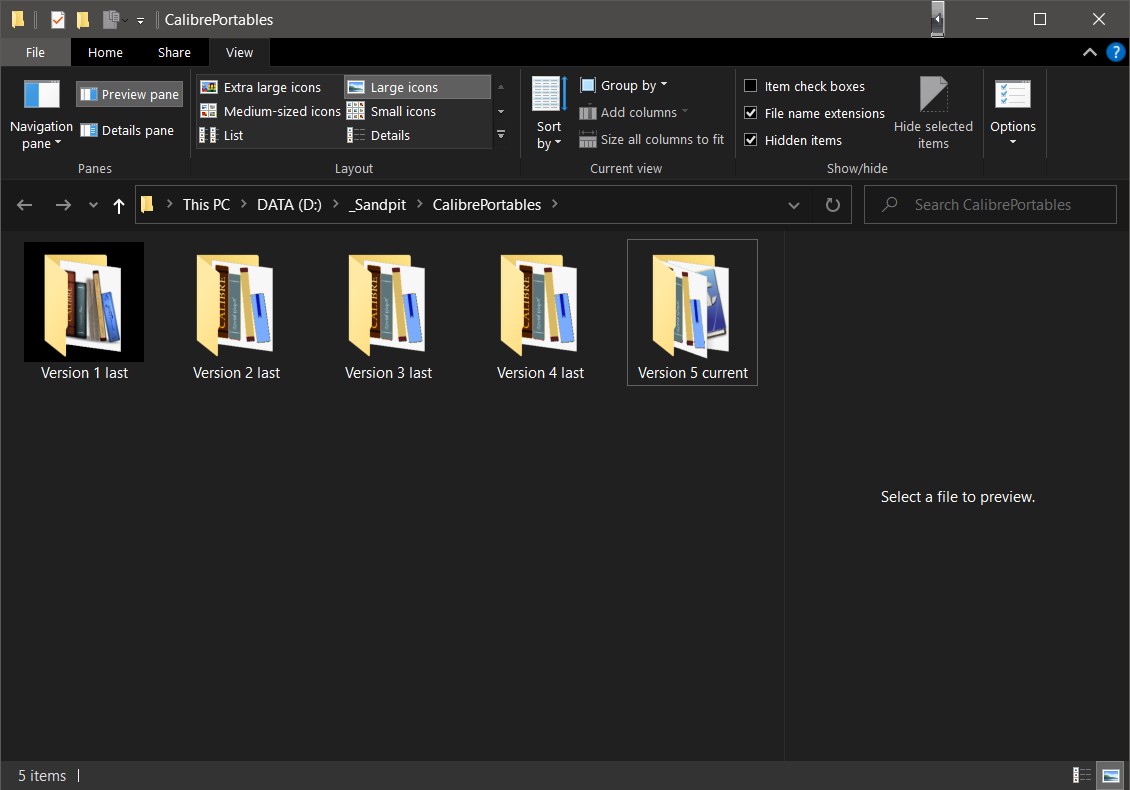The height and width of the screenshot is (790, 1130).
Task: Click Hide selected items button
Action: point(933,113)
